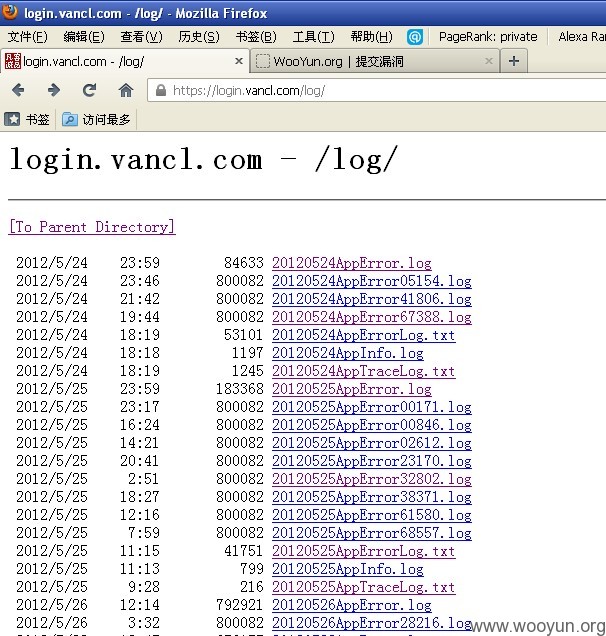Open 20120525AppError68557.log
606x636 pixels.
tap(372, 533)
